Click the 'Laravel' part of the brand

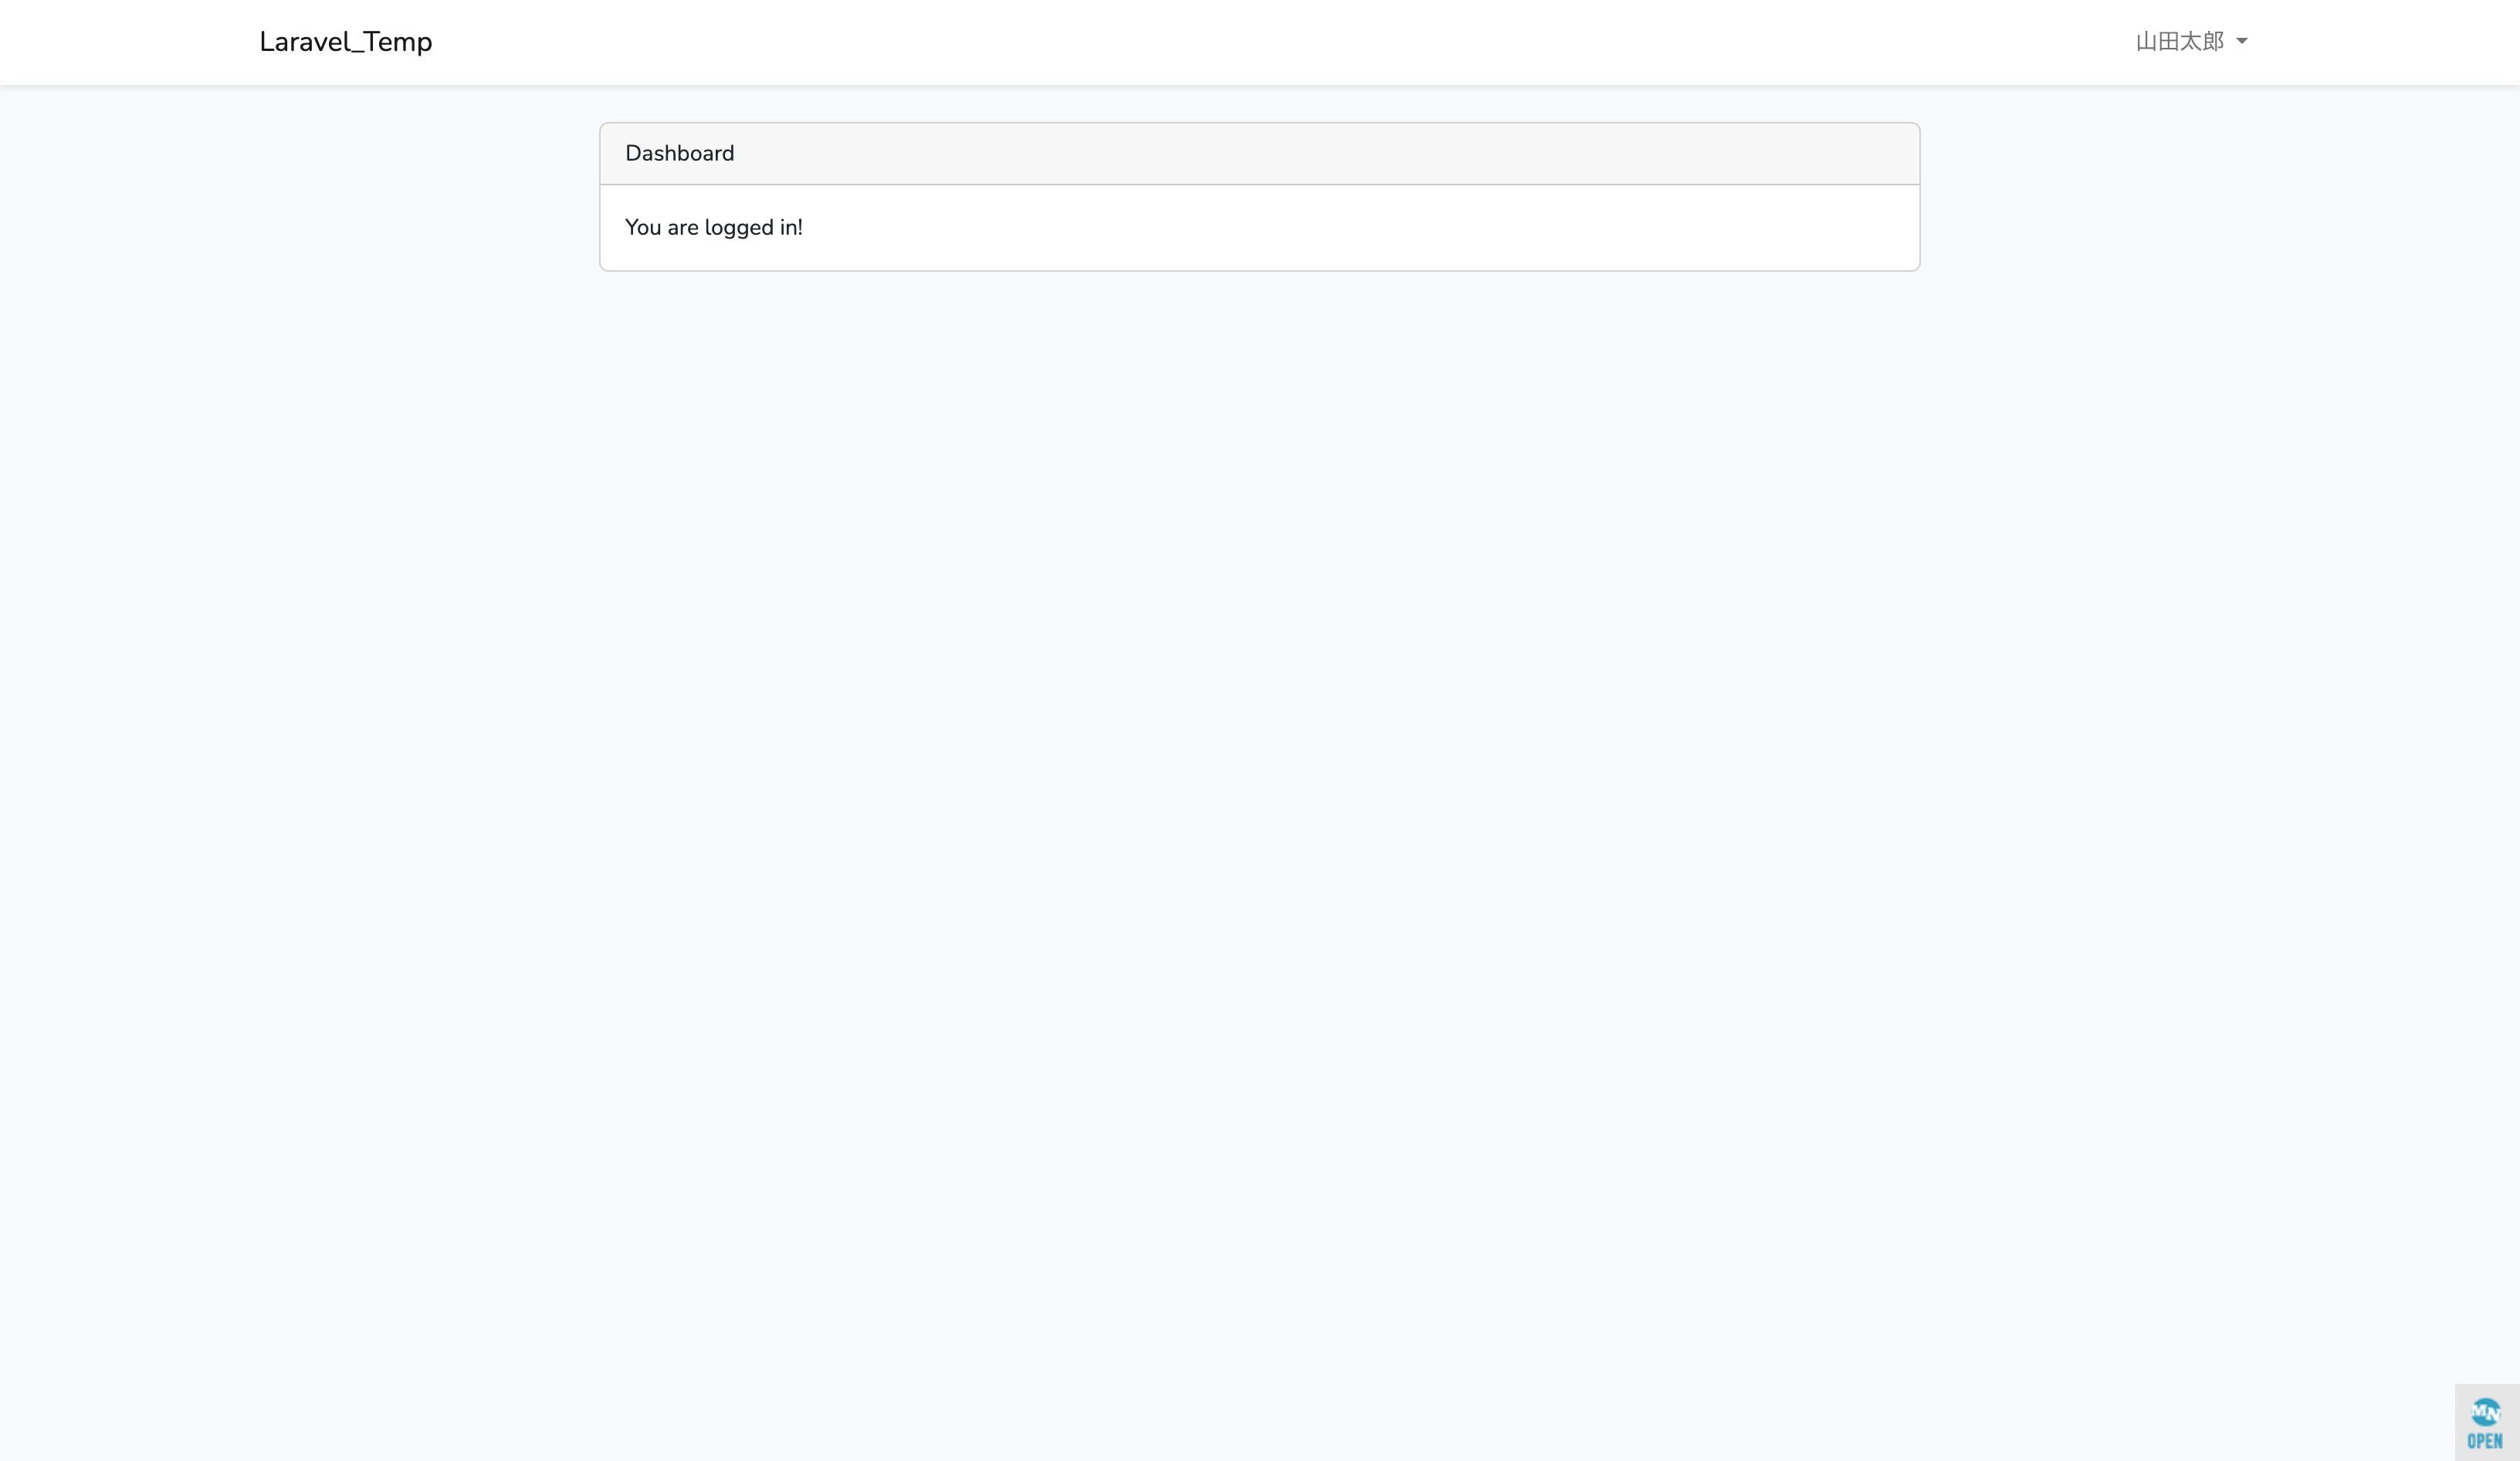pyautogui.click(x=304, y=41)
